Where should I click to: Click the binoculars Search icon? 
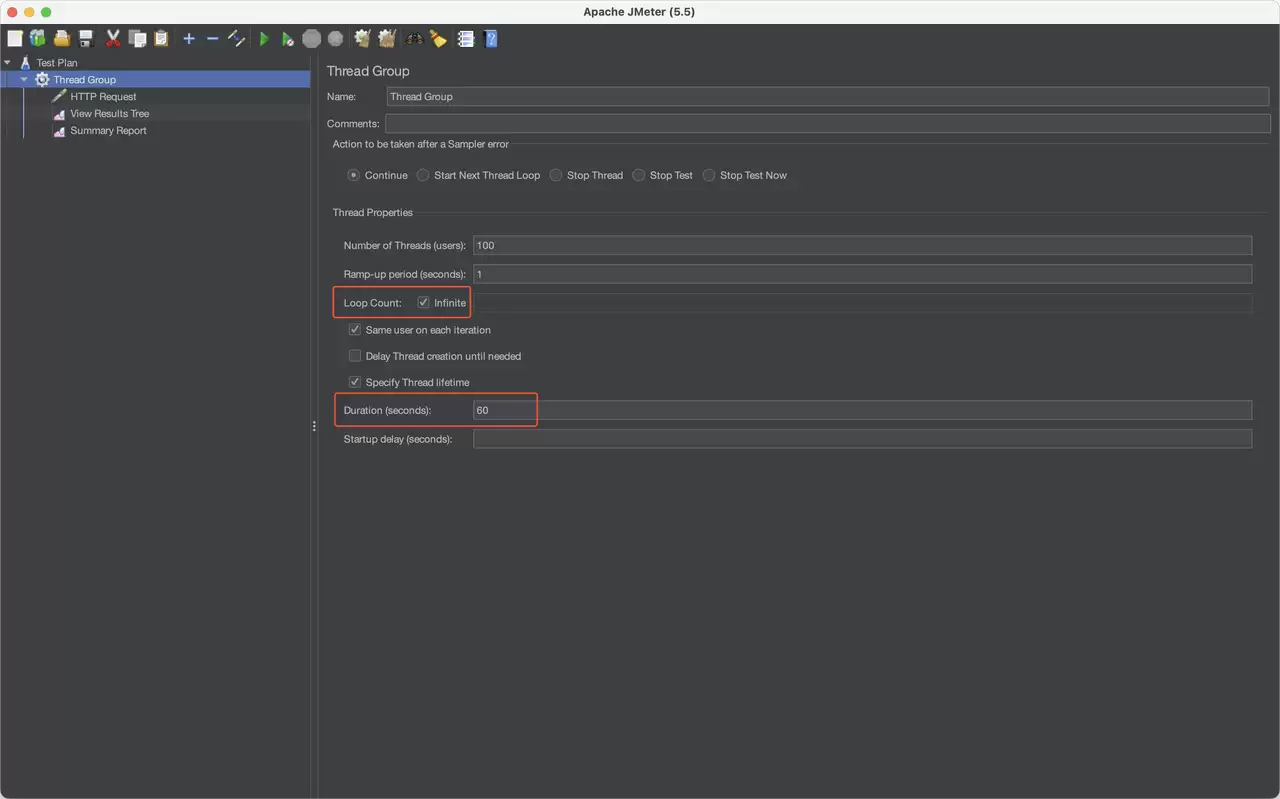414,39
